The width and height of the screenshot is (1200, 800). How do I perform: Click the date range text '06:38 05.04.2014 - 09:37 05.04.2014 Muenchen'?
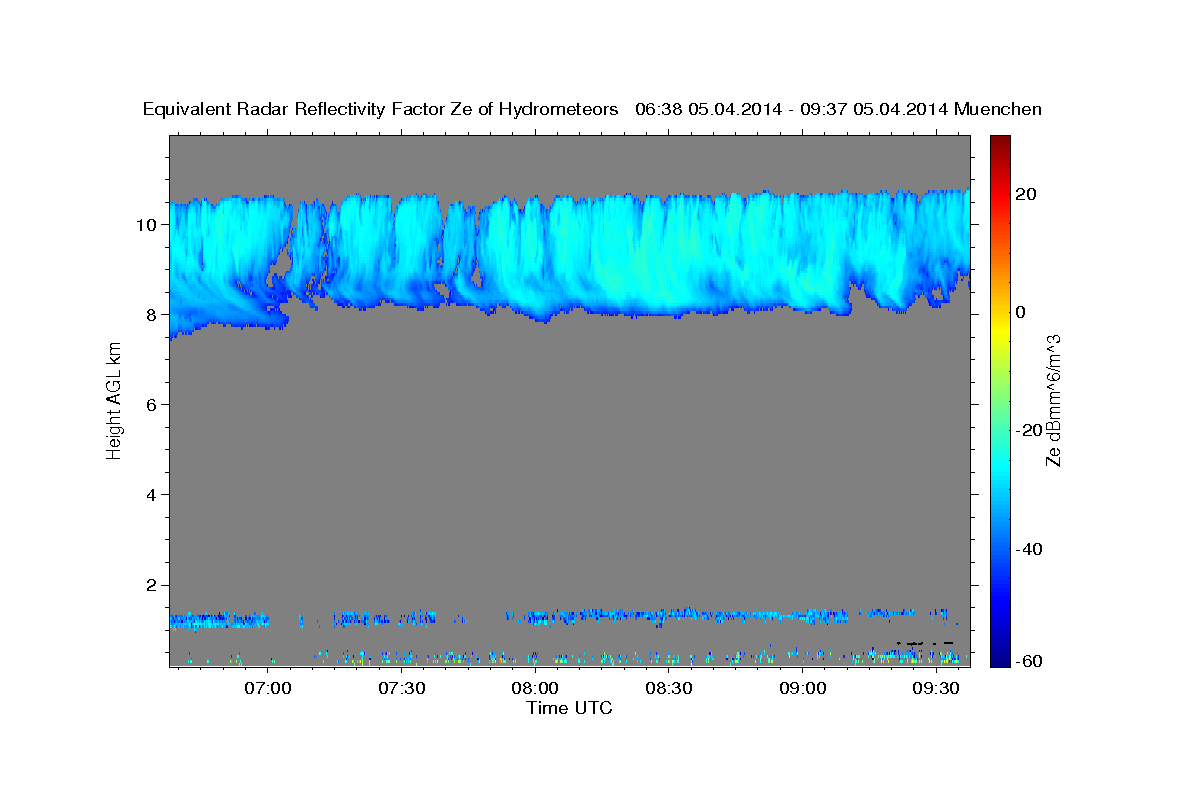coord(838,110)
